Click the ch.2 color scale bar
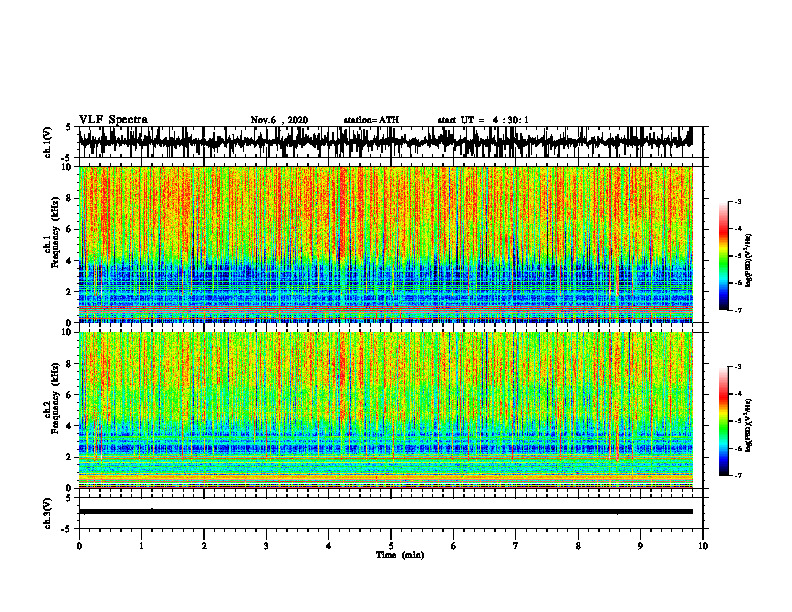 pyautogui.click(x=724, y=421)
